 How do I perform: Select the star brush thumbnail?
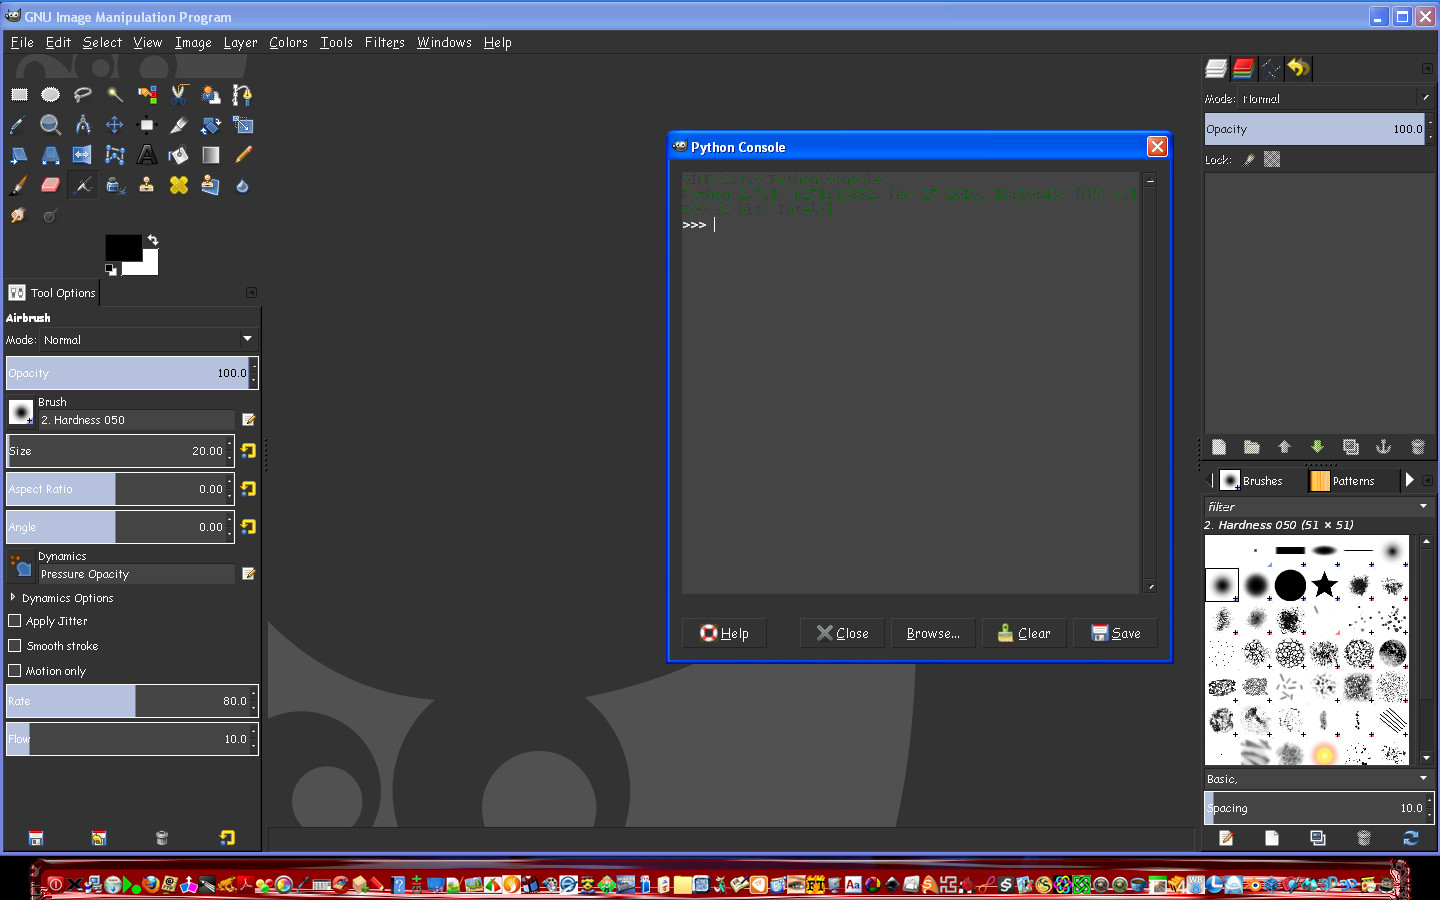coord(1324,584)
